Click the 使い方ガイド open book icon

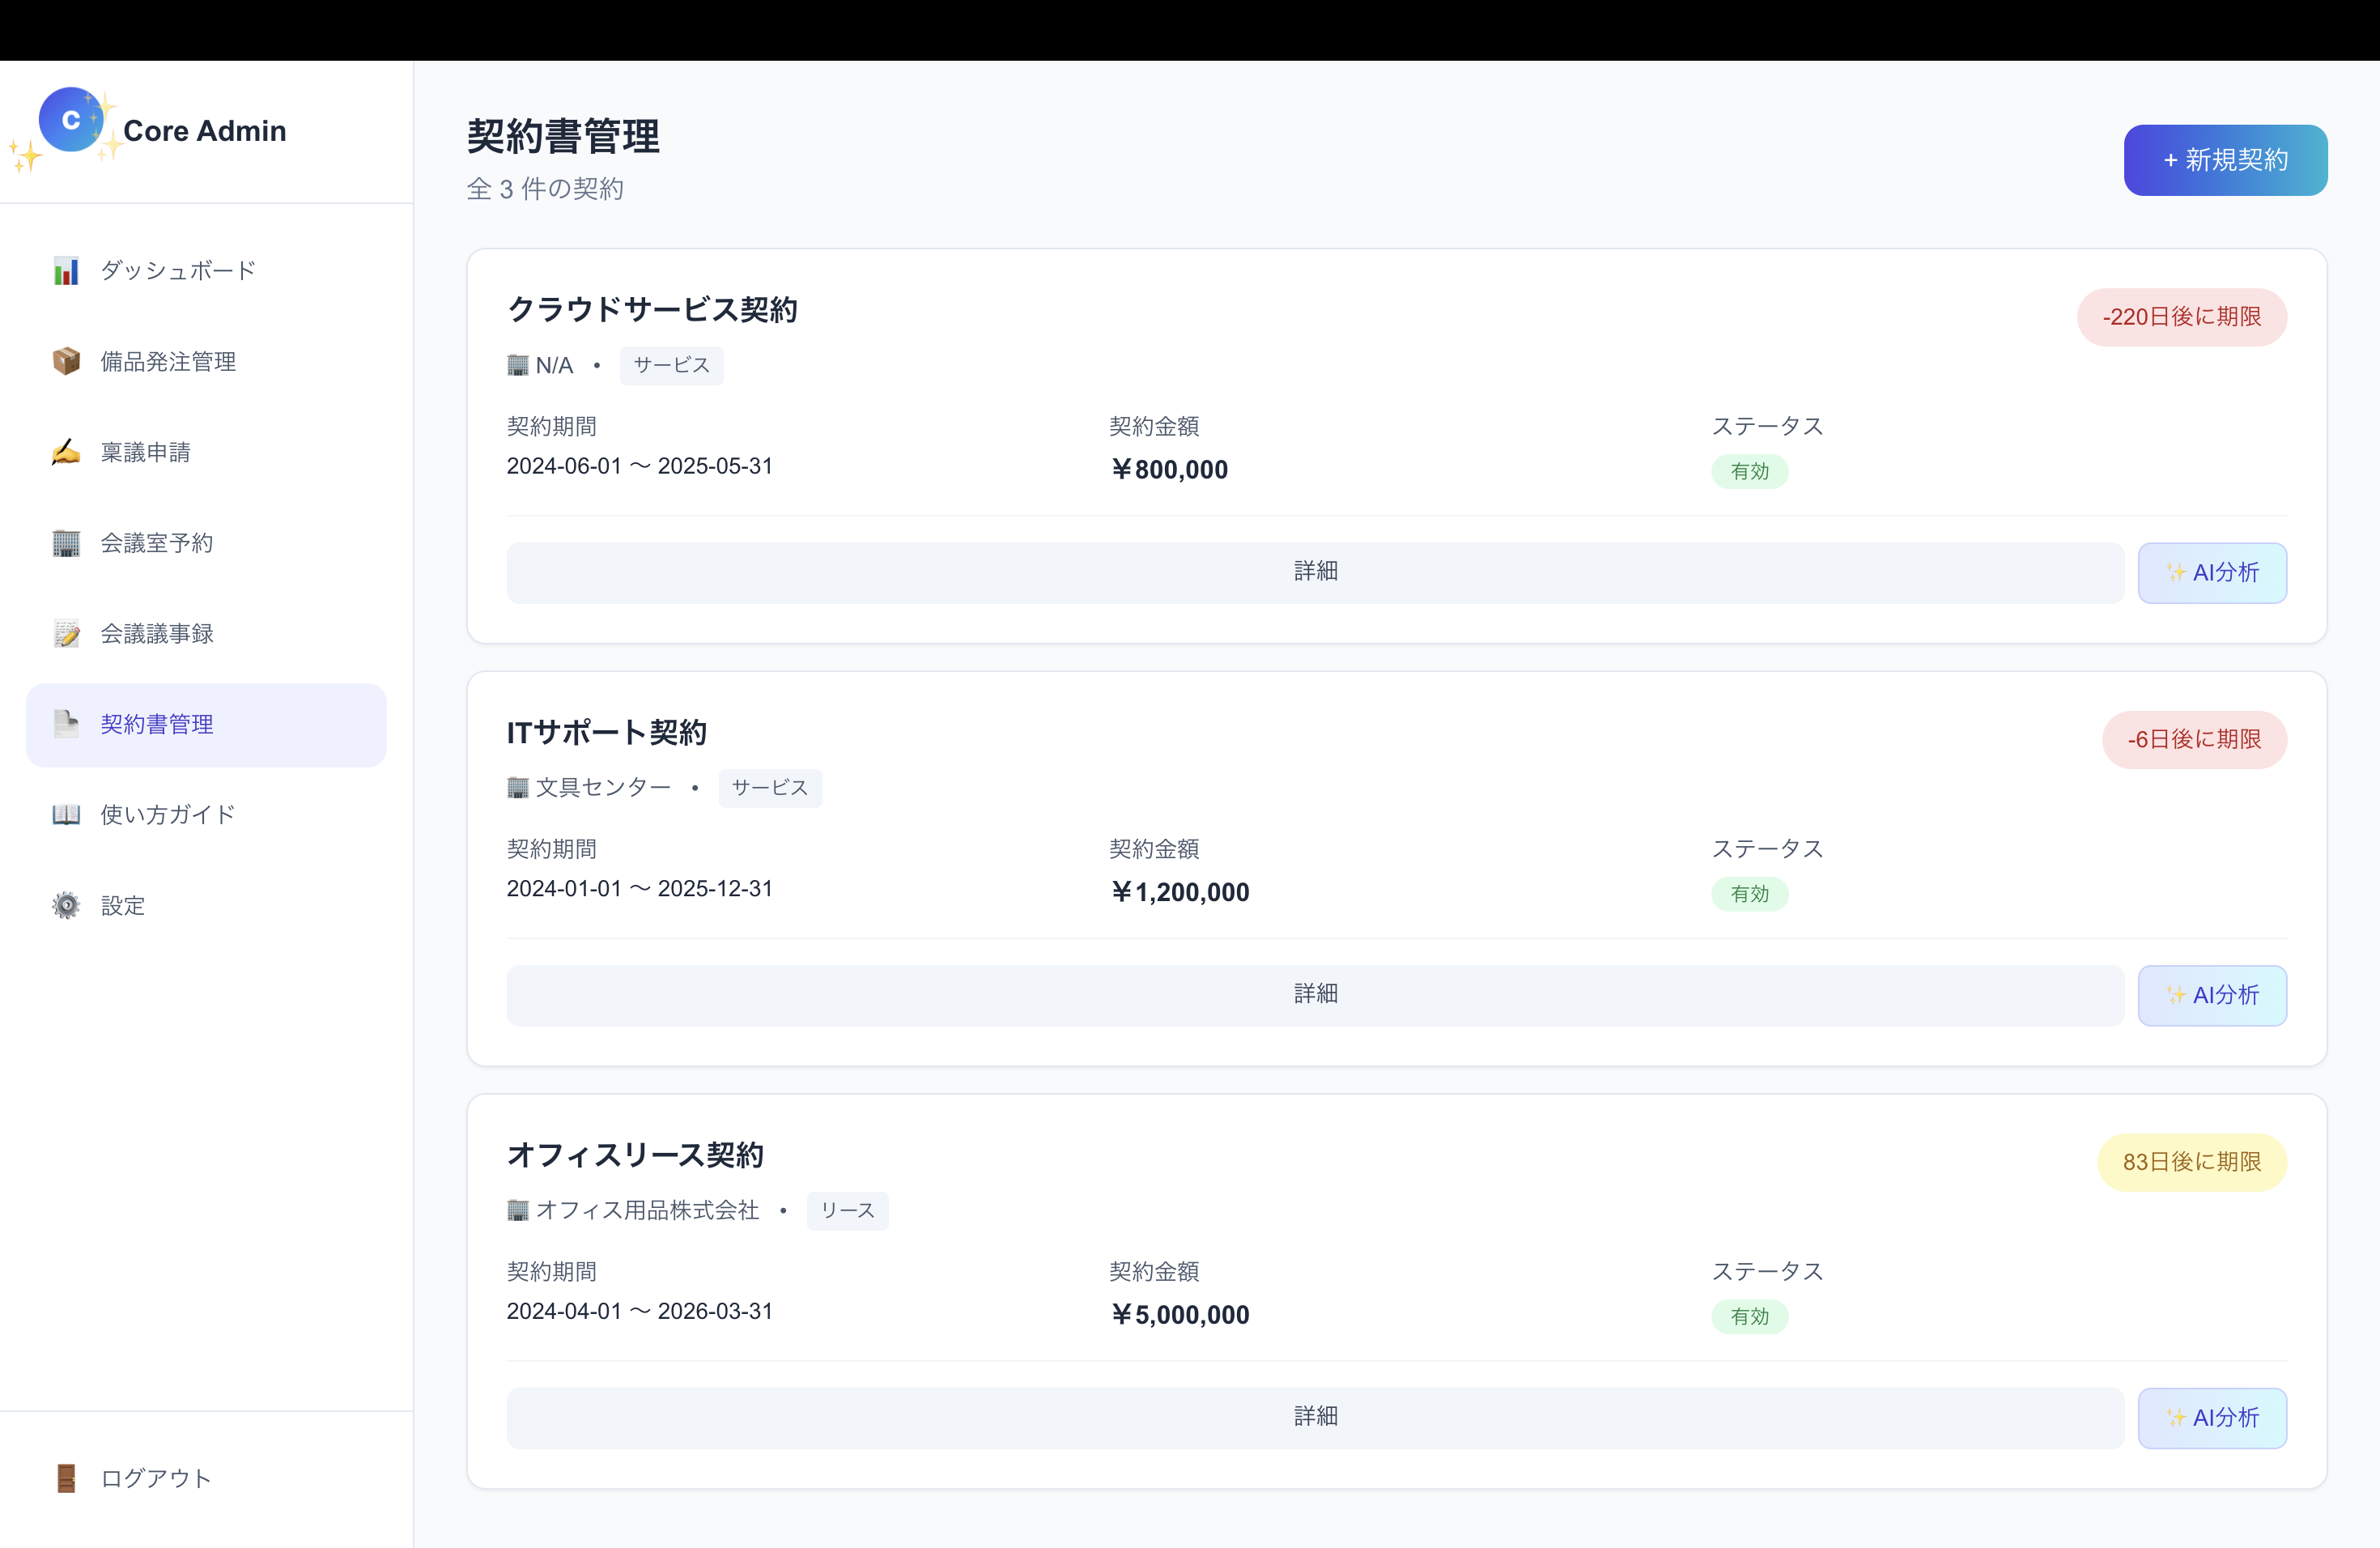pos(66,815)
